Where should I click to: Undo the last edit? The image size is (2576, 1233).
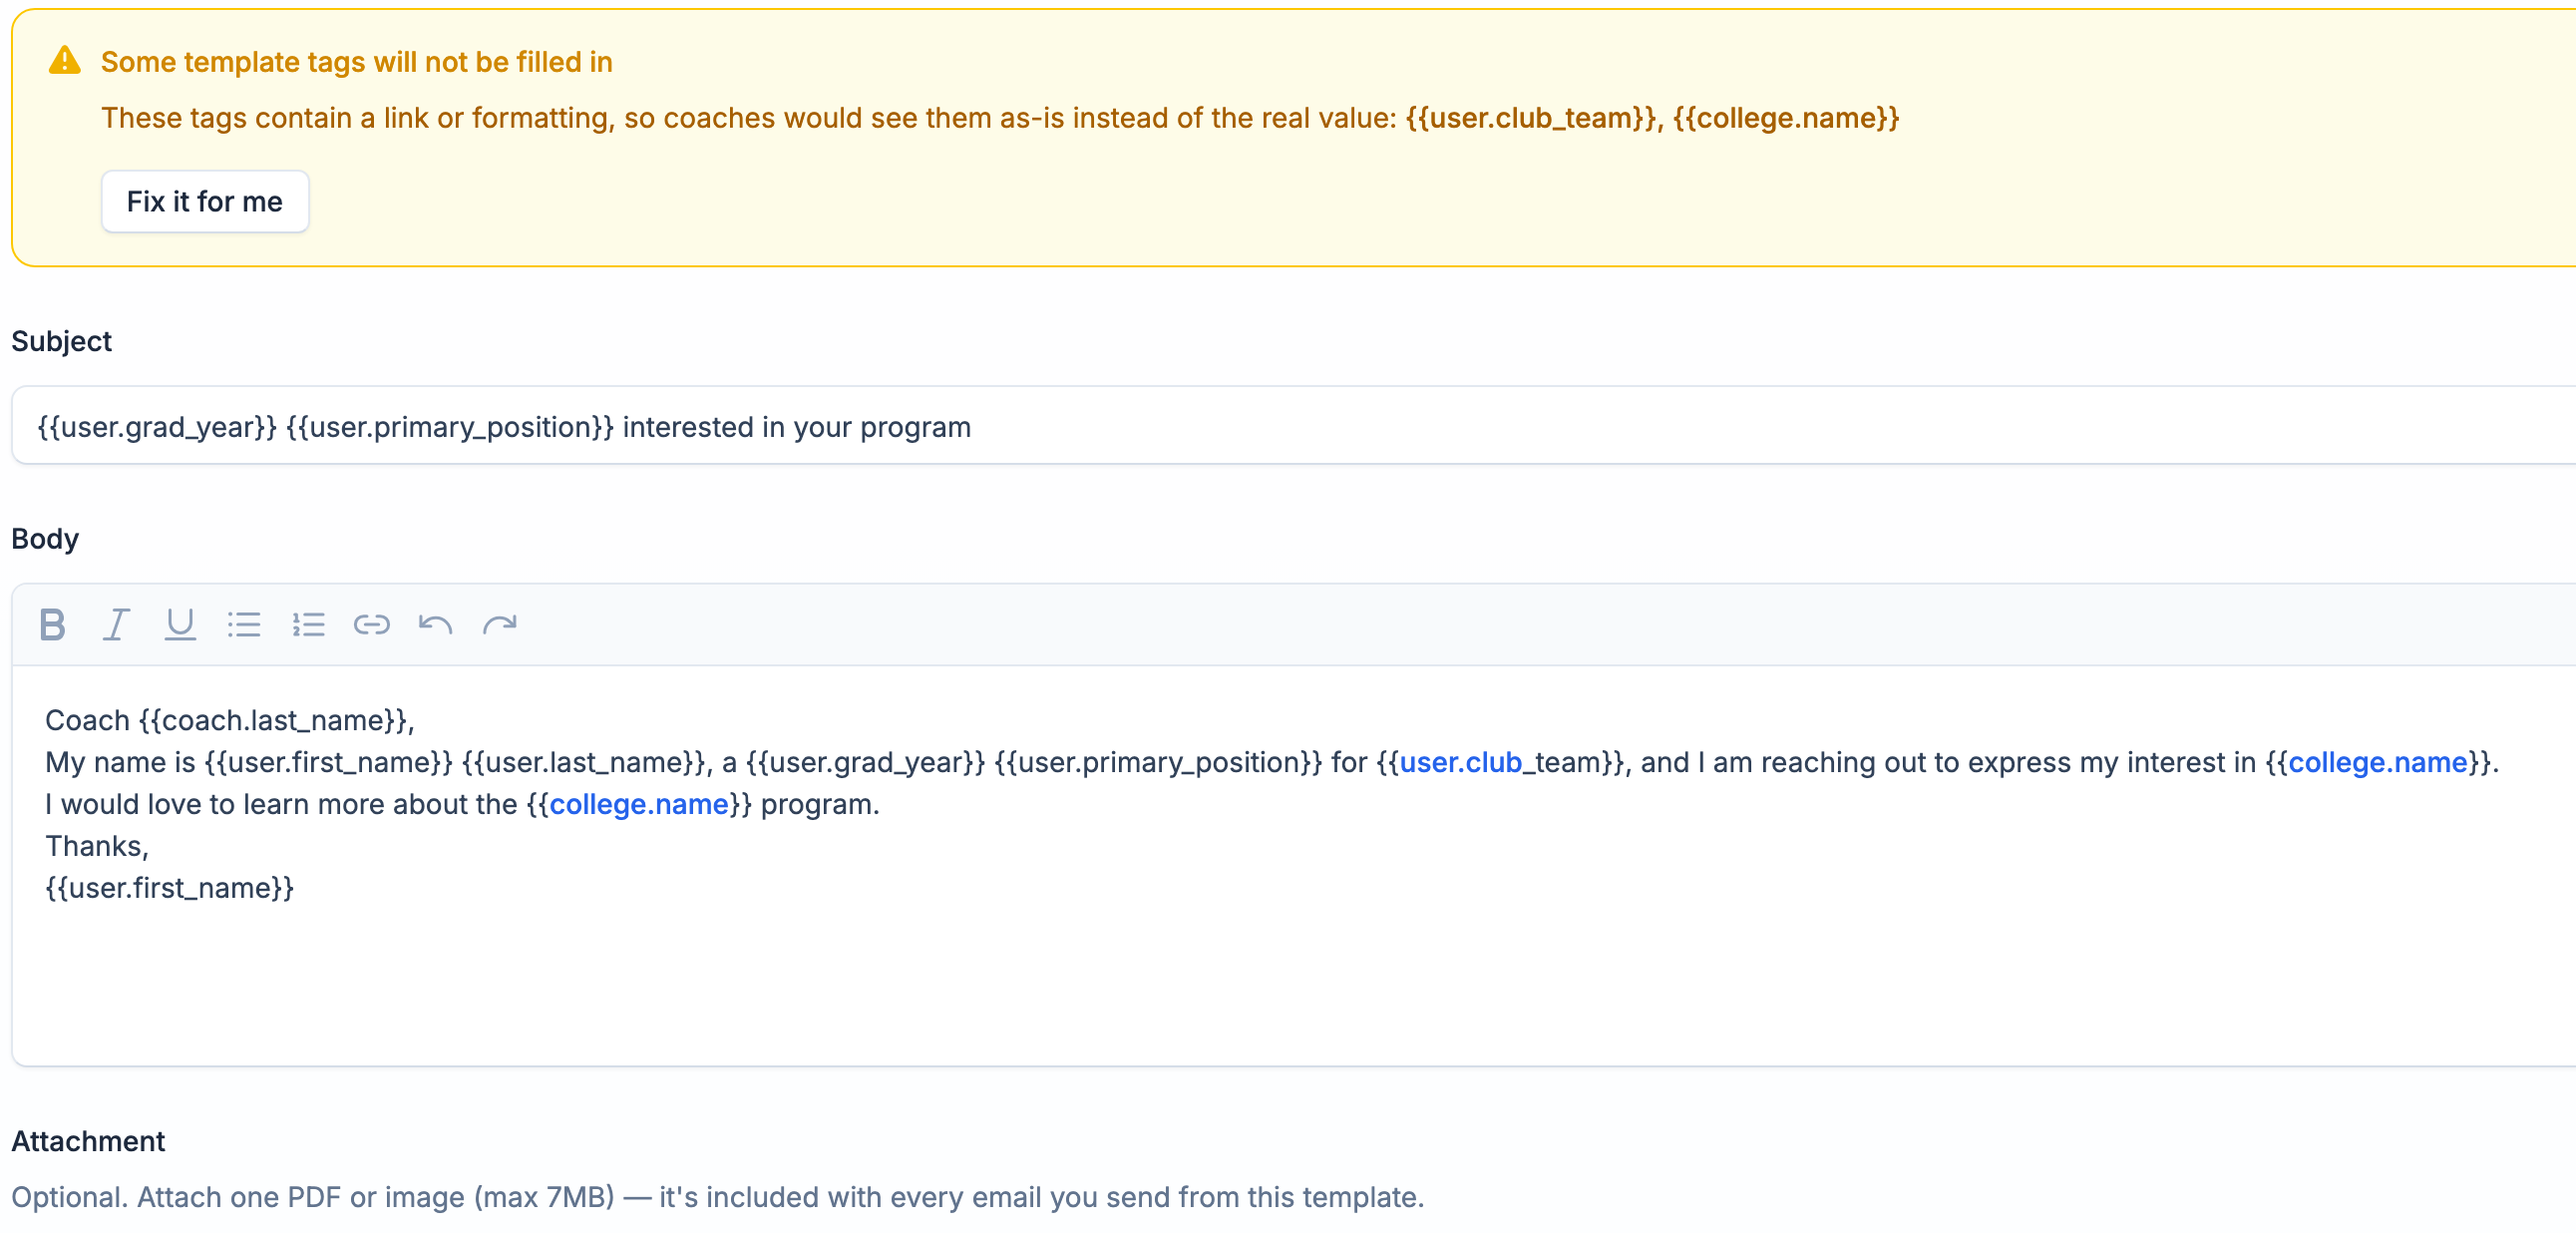click(x=436, y=625)
